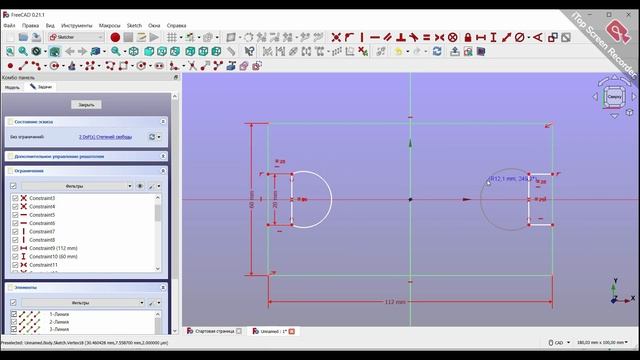Open the Правка menu
640x360 pixels.
pos(31,25)
